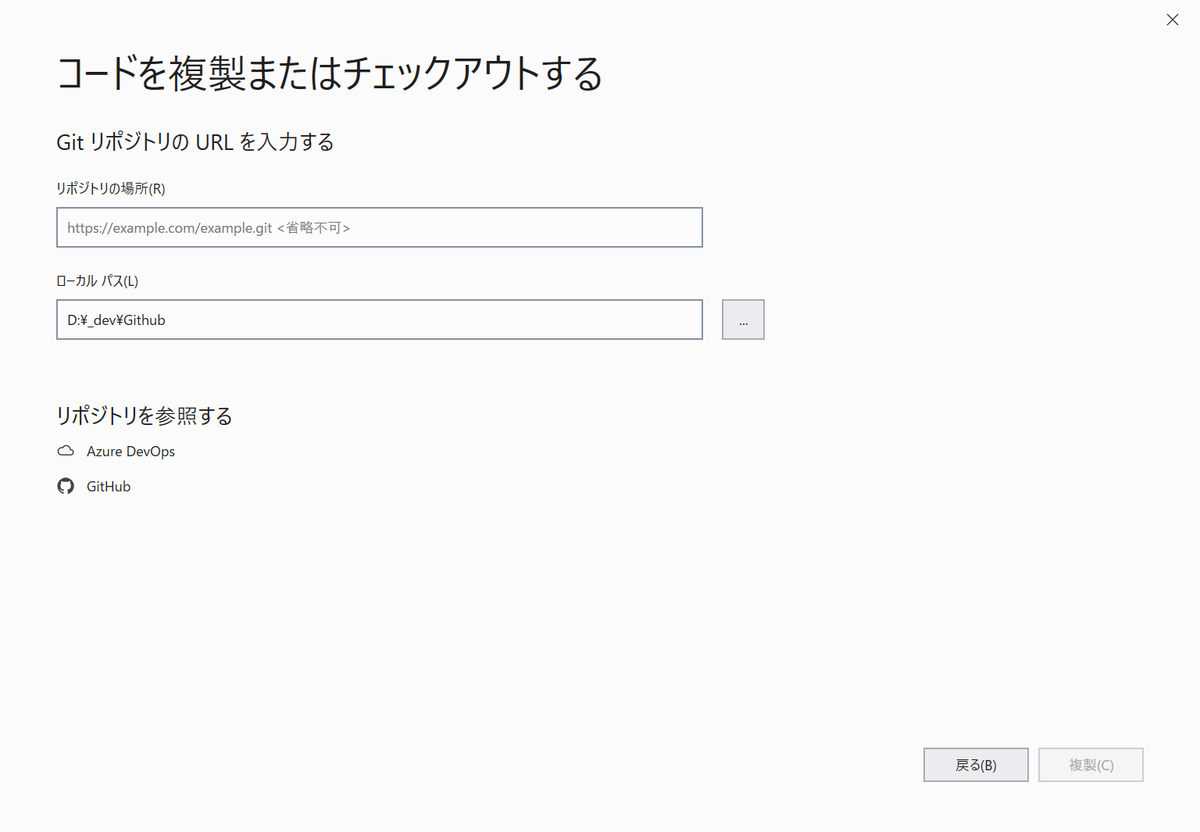This screenshot has height=832, width=1200.
Task: Click the Git リポジトリの URL heading
Action: [x=196, y=142]
